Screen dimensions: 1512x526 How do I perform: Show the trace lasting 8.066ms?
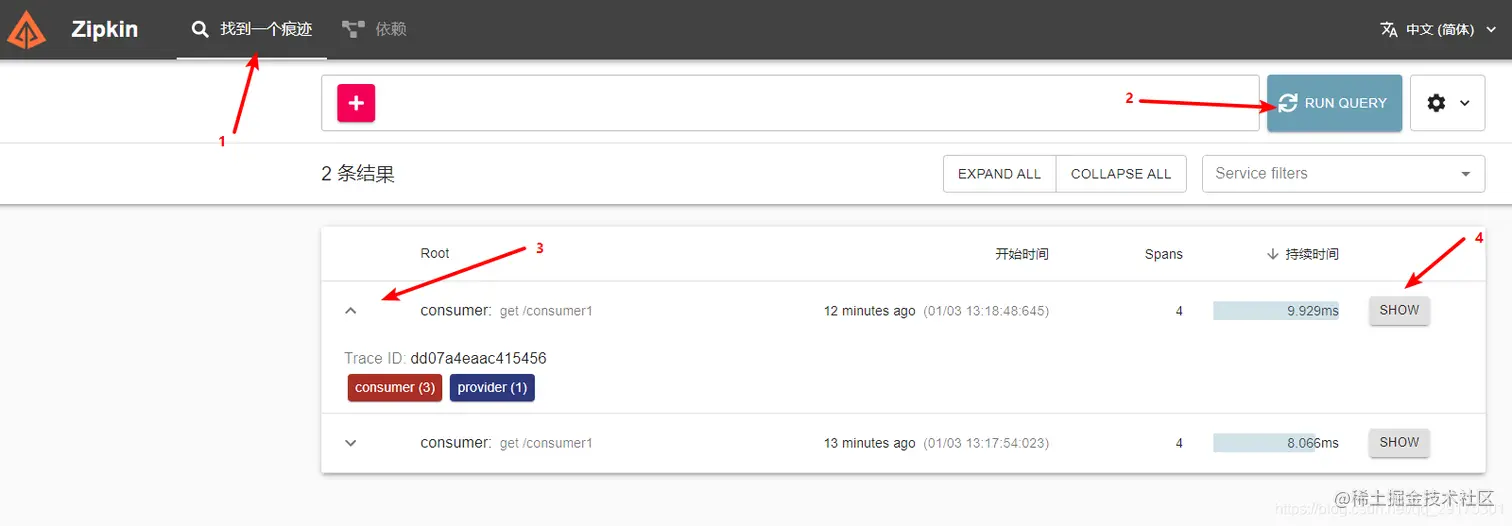pyautogui.click(x=1399, y=443)
